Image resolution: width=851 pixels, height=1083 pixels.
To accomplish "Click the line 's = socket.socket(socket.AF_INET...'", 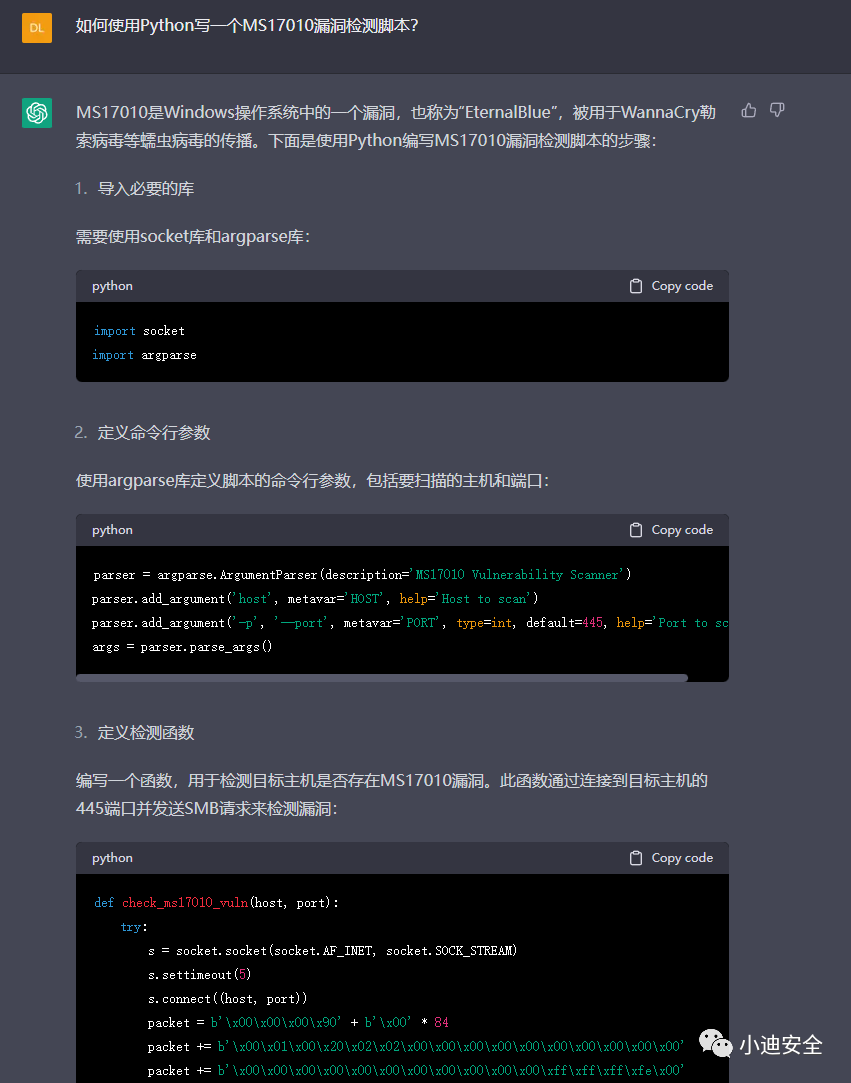I will pyautogui.click(x=332, y=950).
